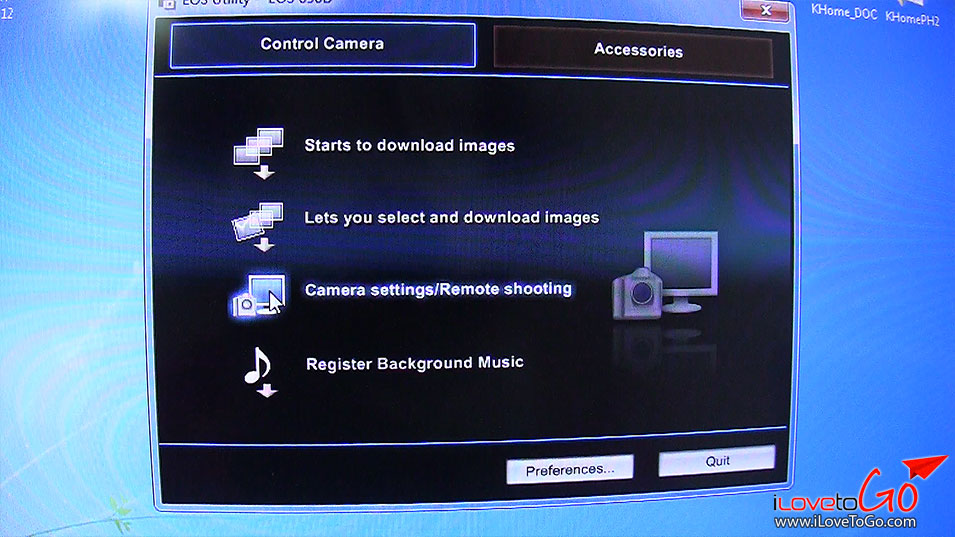Open the Preferences... dialog
Screen dimensions: 955x537
tap(570, 469)
